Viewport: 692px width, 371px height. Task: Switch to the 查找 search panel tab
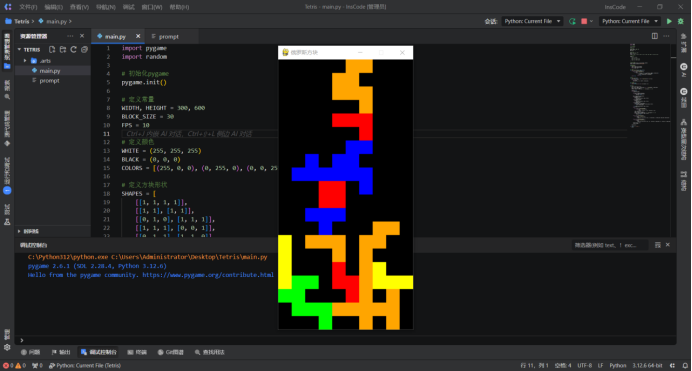click(x=210, y=352)
